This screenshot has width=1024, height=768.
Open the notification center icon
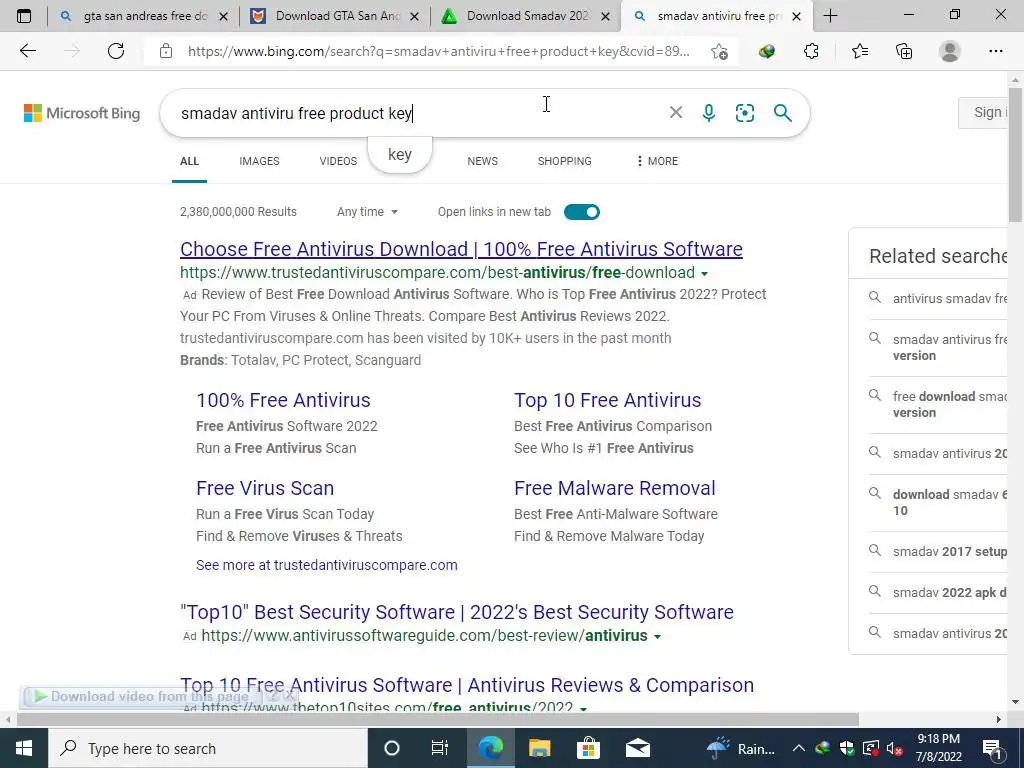pyautogui.click(x=993, y=749)
